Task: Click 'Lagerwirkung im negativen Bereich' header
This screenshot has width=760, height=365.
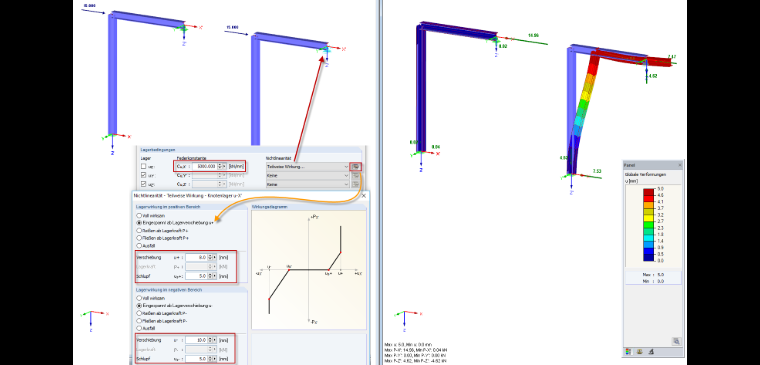Action: pos(168,290)
